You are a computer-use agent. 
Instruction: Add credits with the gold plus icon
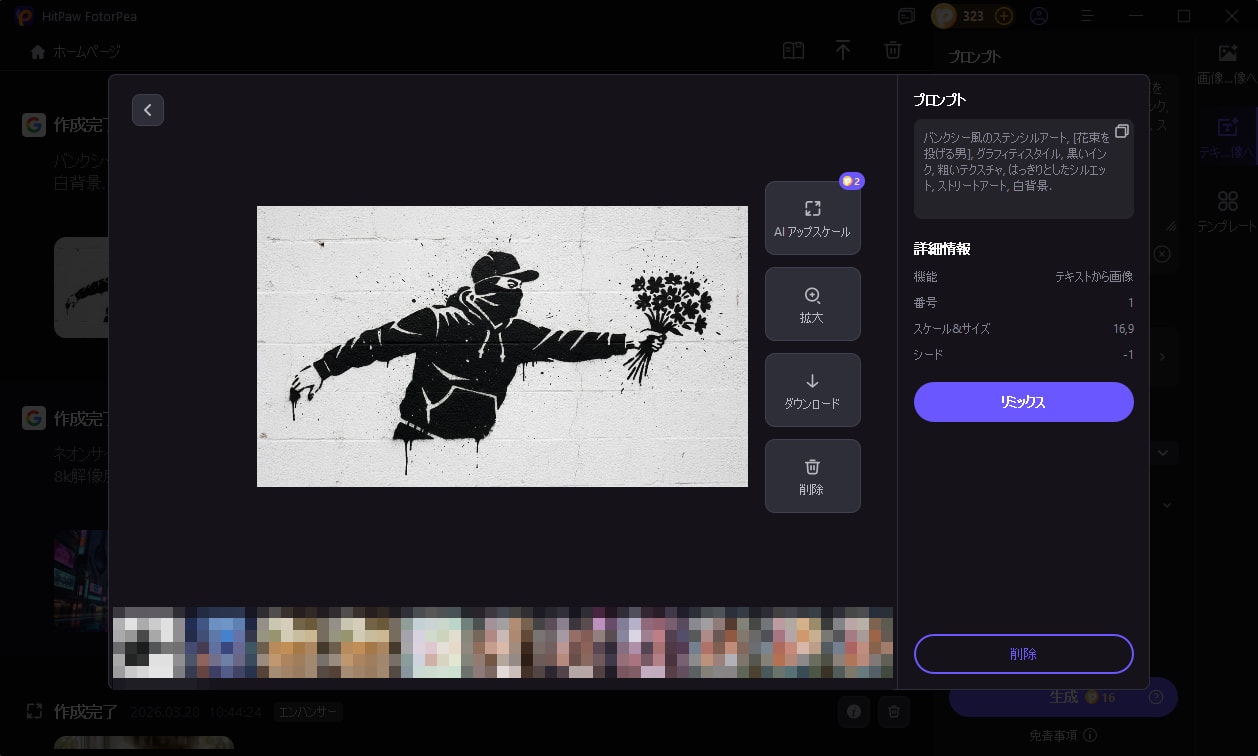click(1001, 16)
